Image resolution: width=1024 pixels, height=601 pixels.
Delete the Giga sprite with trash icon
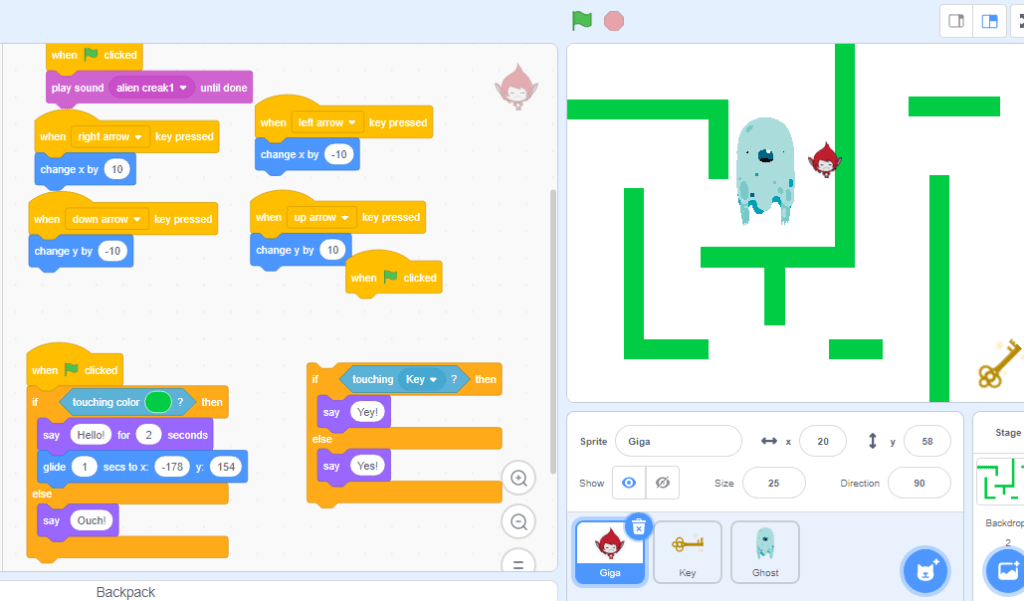tap(639, 526)
